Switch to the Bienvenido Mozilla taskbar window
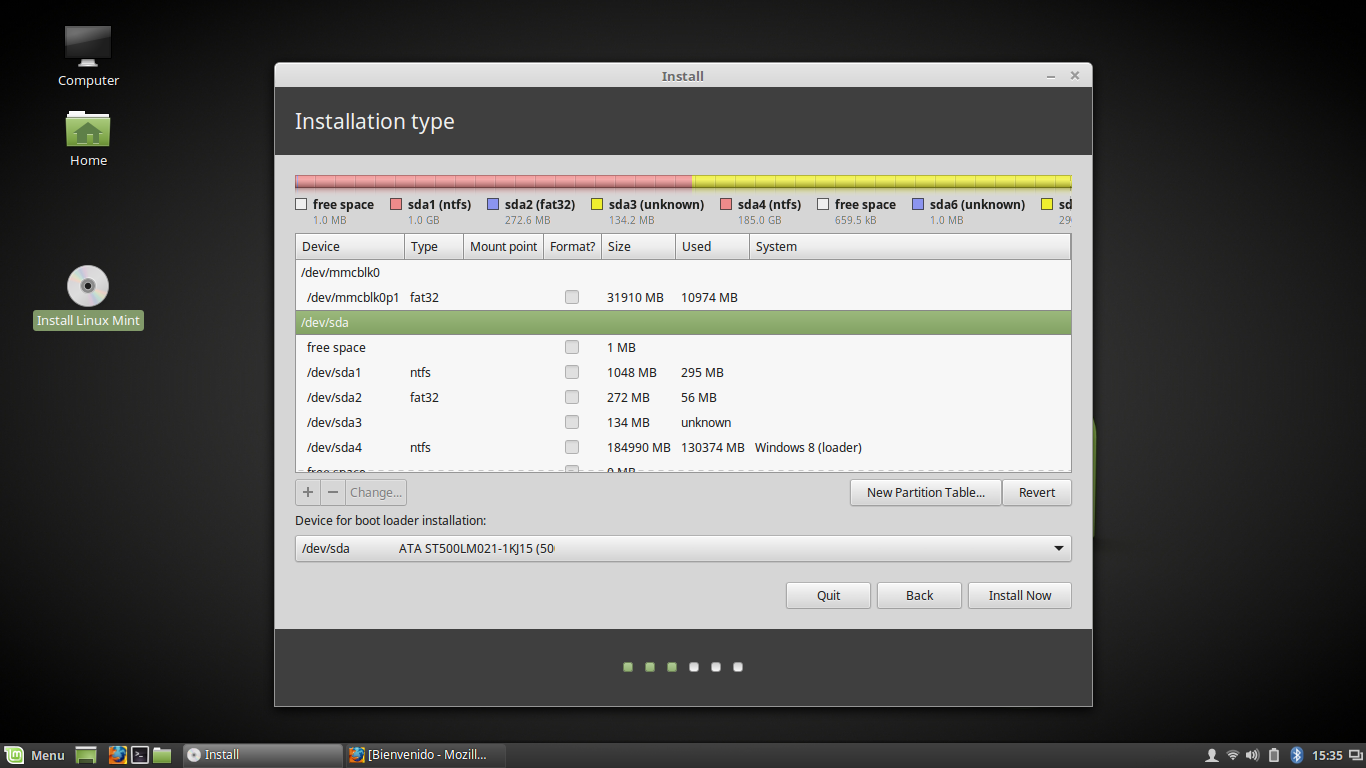 [x=425, y=755]
